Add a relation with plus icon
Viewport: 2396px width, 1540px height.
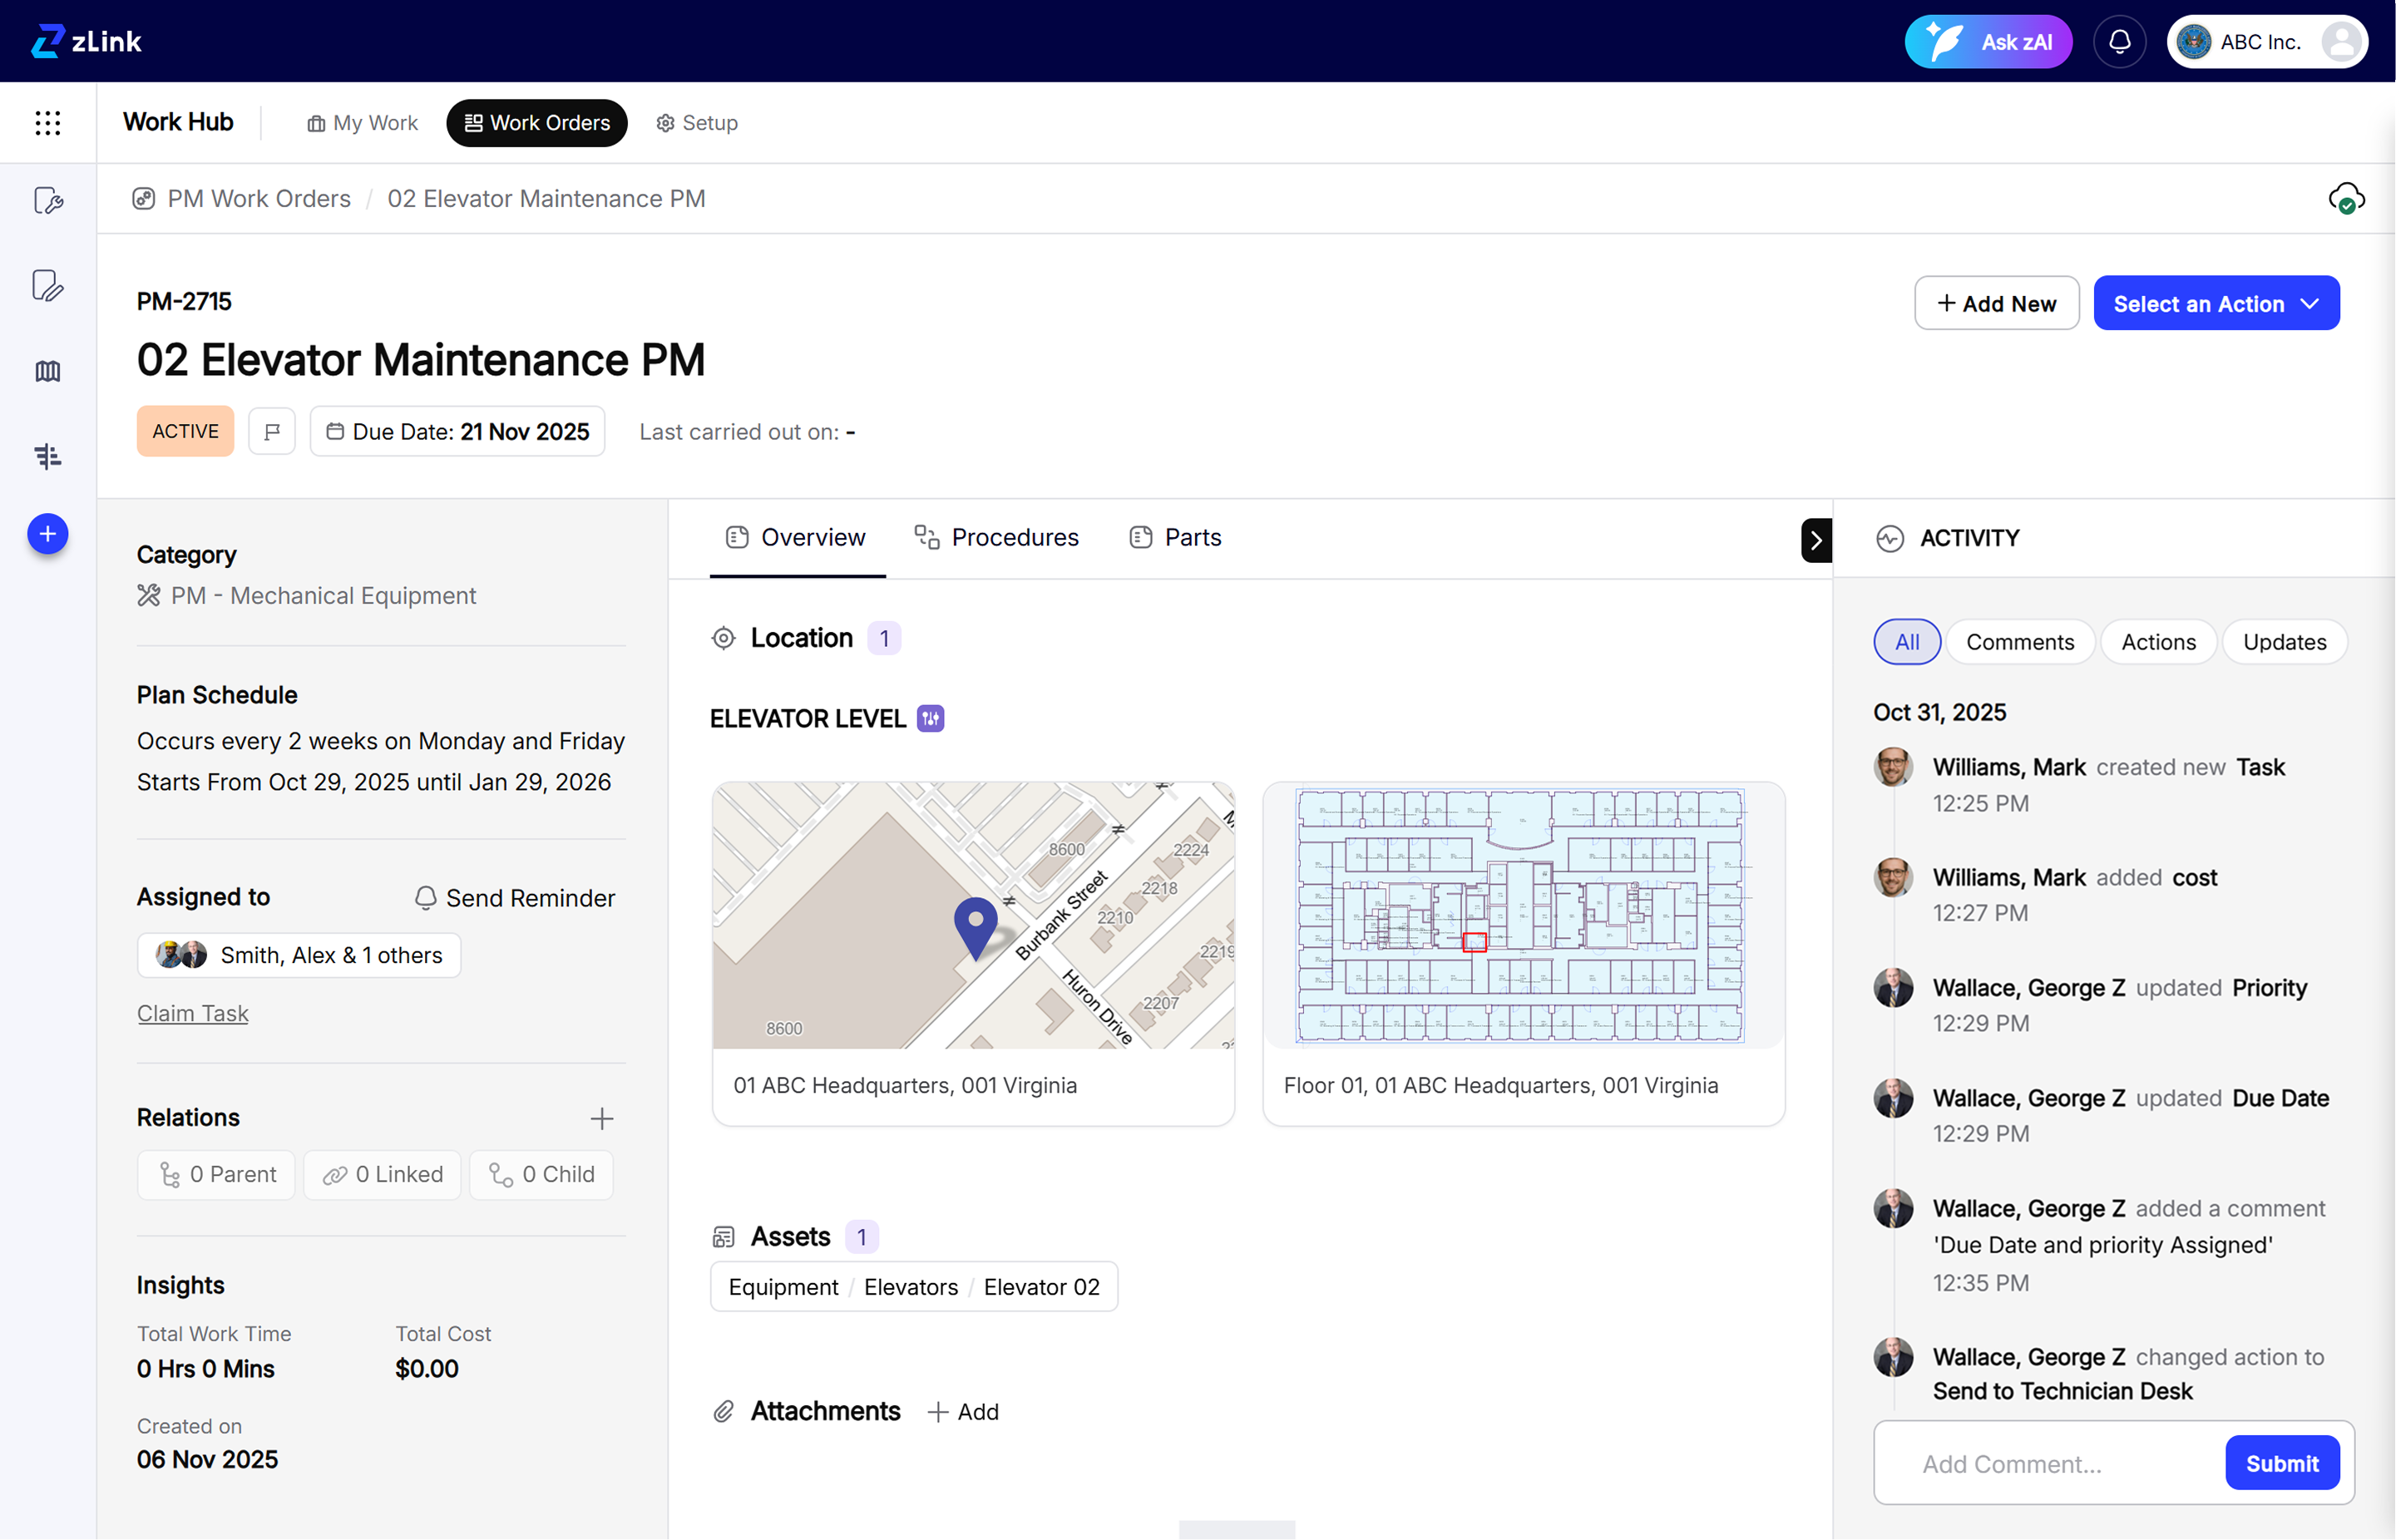click(601, 1118)
